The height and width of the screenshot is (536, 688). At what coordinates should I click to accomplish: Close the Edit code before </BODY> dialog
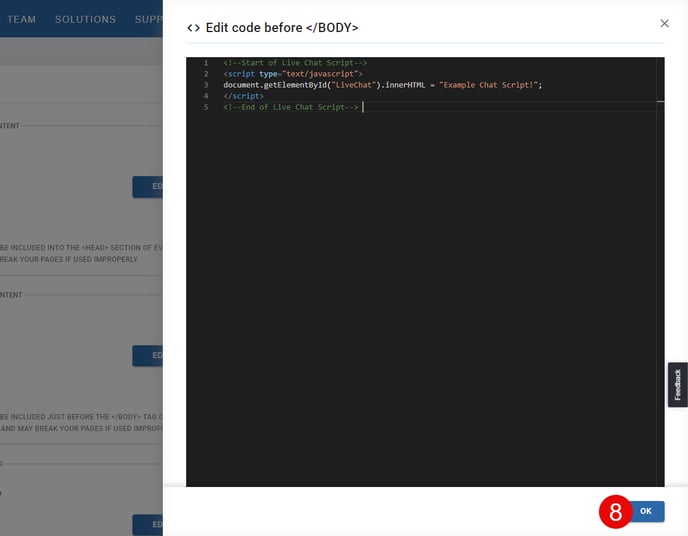664,23
